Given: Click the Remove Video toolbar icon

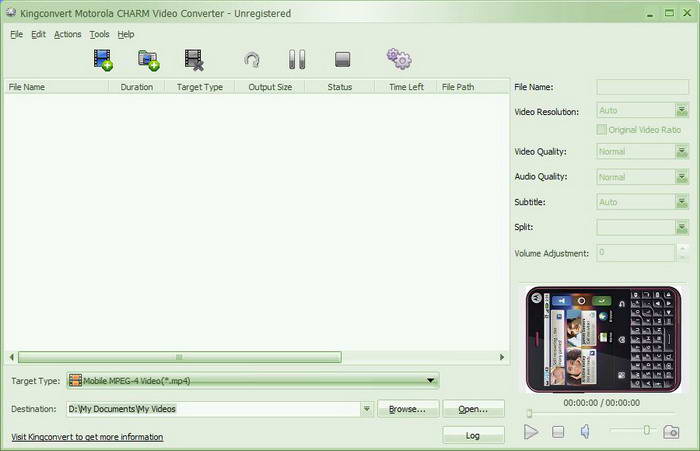Looking at the screenshot, I should (x=194, y=60).
